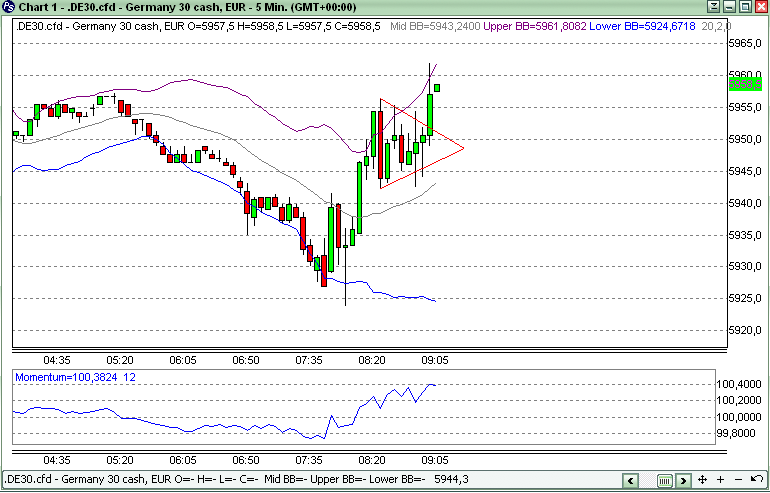The height and width of the screenshot is (493, 770).
Task: Click the Bollinger settings text 20,2,0
Action: coord(716,27)
